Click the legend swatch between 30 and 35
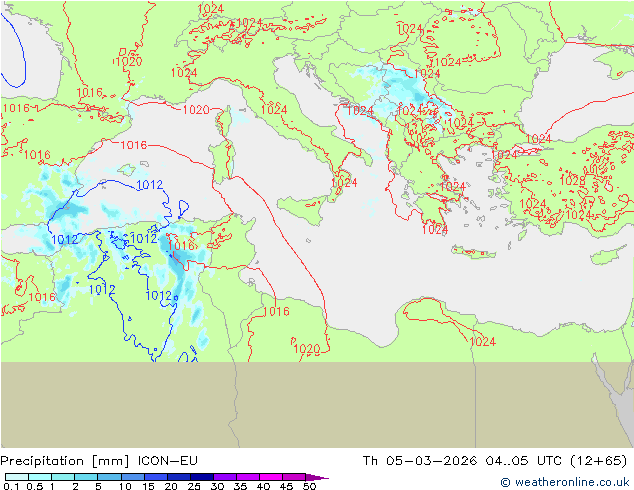 pyautogui.click(x=224, y=477)
